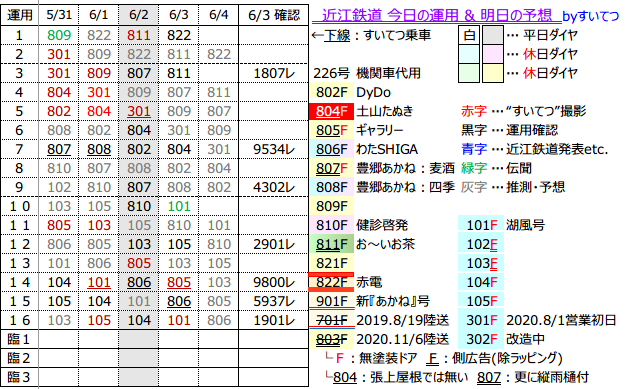625x389 pixels.
Task: Select the 6/4 column header
Action: pyautogui.click(x=218, y=15)
